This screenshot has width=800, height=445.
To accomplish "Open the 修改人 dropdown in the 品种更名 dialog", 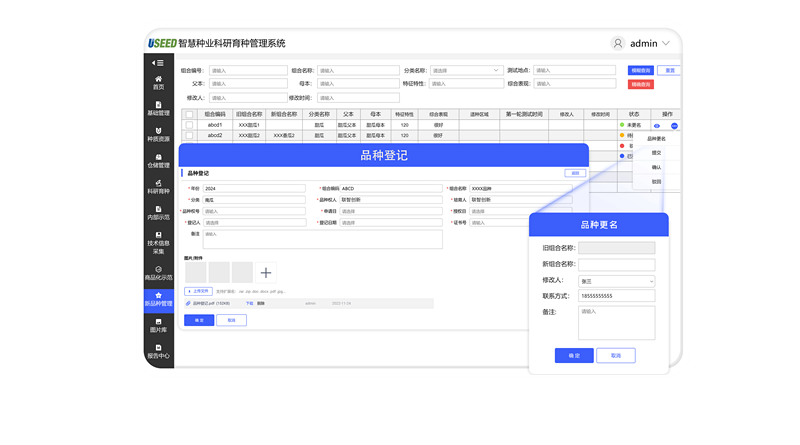I will (617, 282).
